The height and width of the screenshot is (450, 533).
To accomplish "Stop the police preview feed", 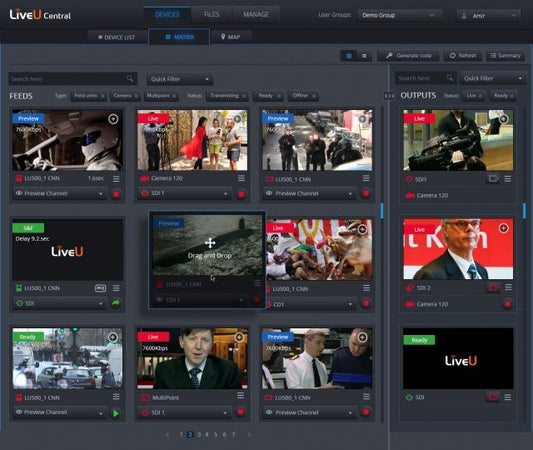I will [366, 193].
